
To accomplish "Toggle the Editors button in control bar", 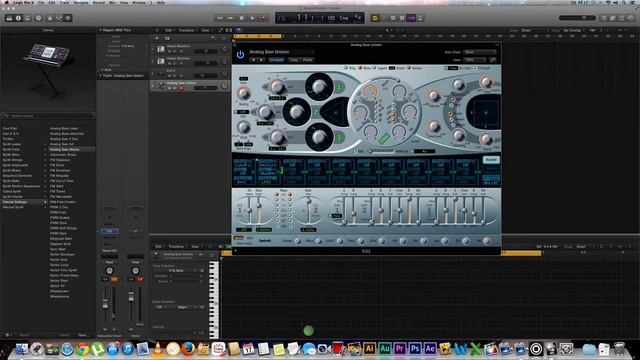I will [68, 18].
